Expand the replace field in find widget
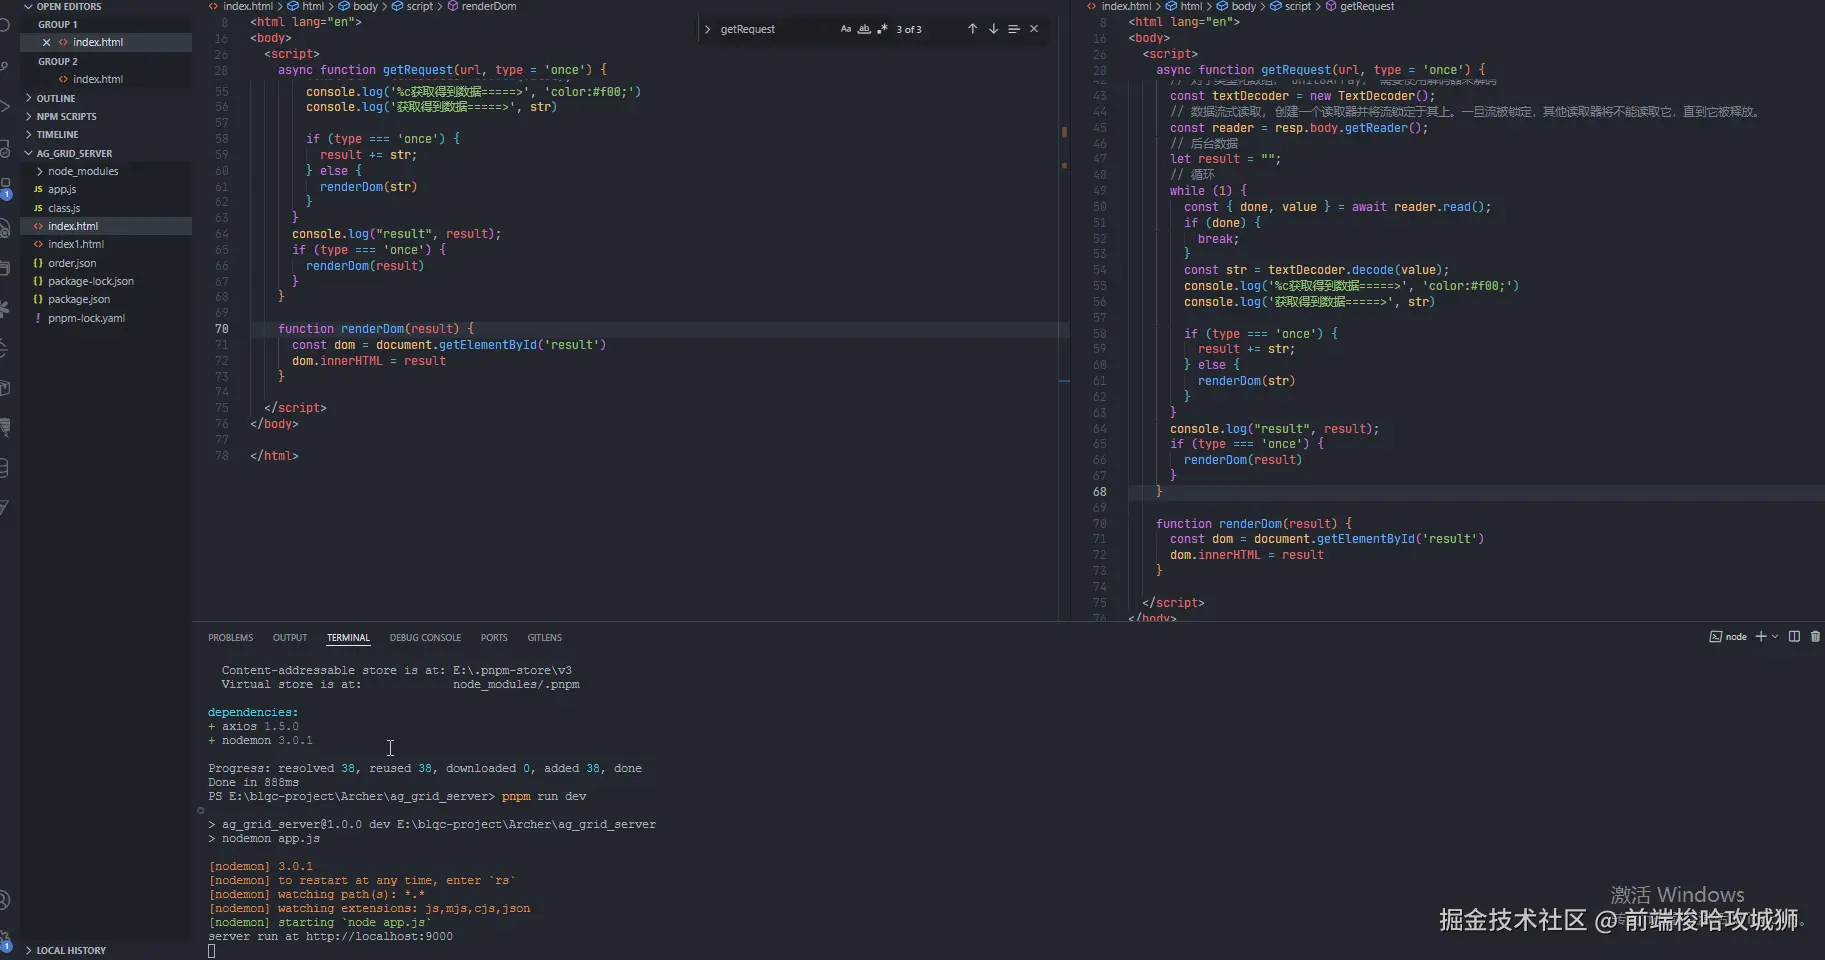Viewport: 1825px width, 960px height. pos(708,29)
